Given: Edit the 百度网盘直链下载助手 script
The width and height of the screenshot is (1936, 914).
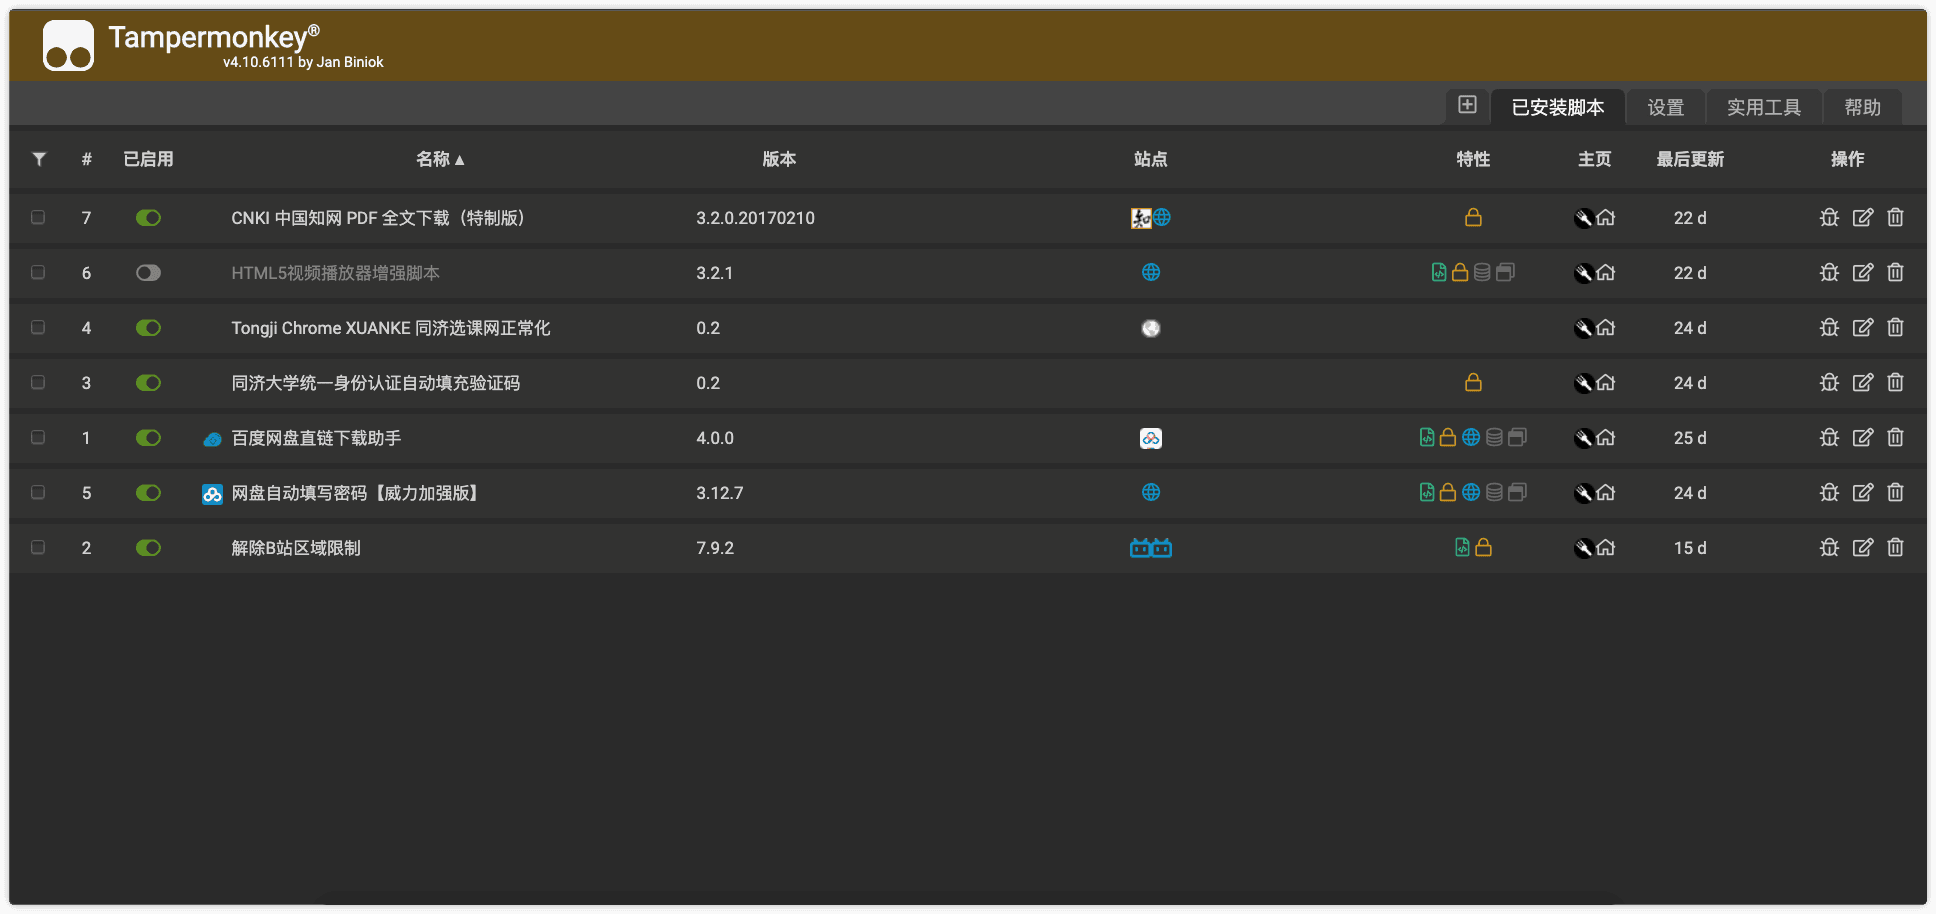Looking at the screenshot, I should click(x=1862, y=438).
